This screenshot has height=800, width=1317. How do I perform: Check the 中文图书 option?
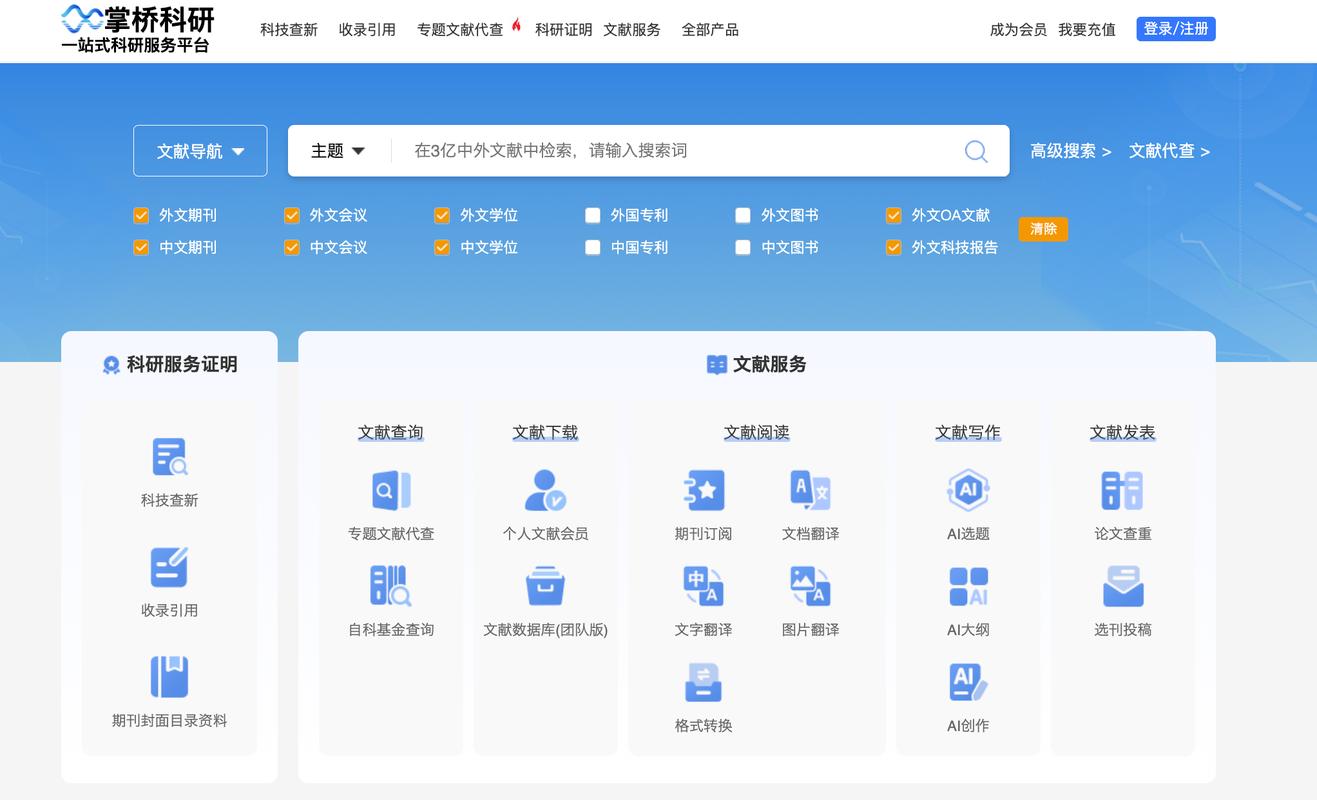click(743, 247)
